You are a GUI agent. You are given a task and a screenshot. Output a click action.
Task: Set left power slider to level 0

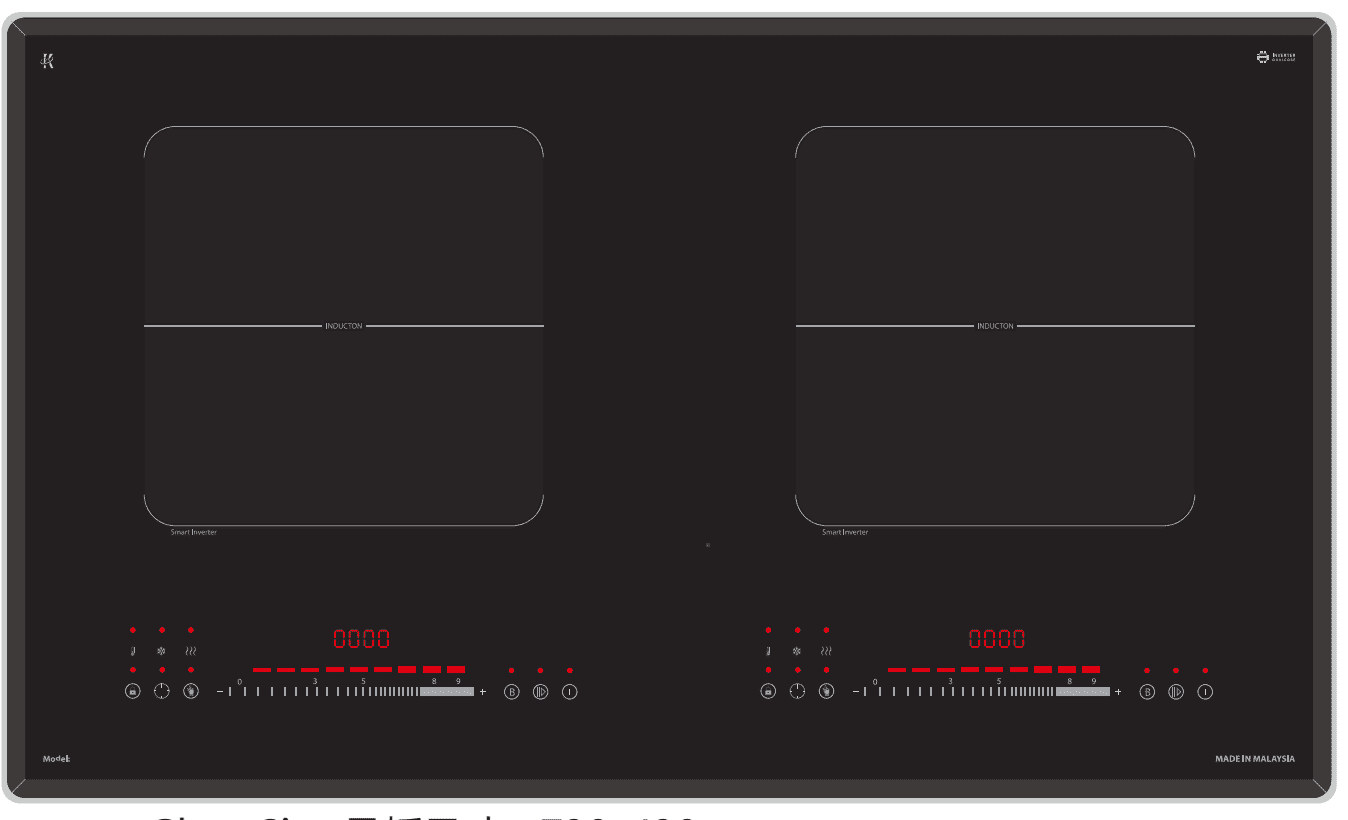pyautogui.click(x=240, y=681)
